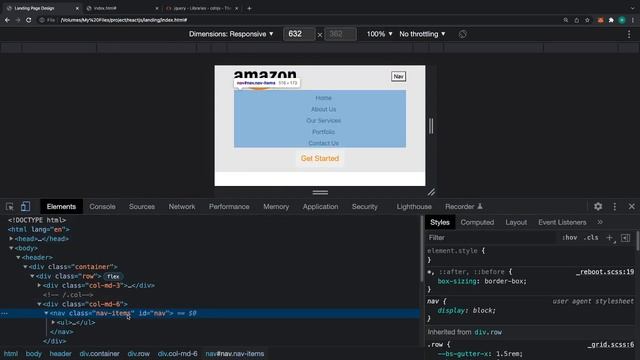Open the extensions puzzle icon

click(x=611, y=20)
